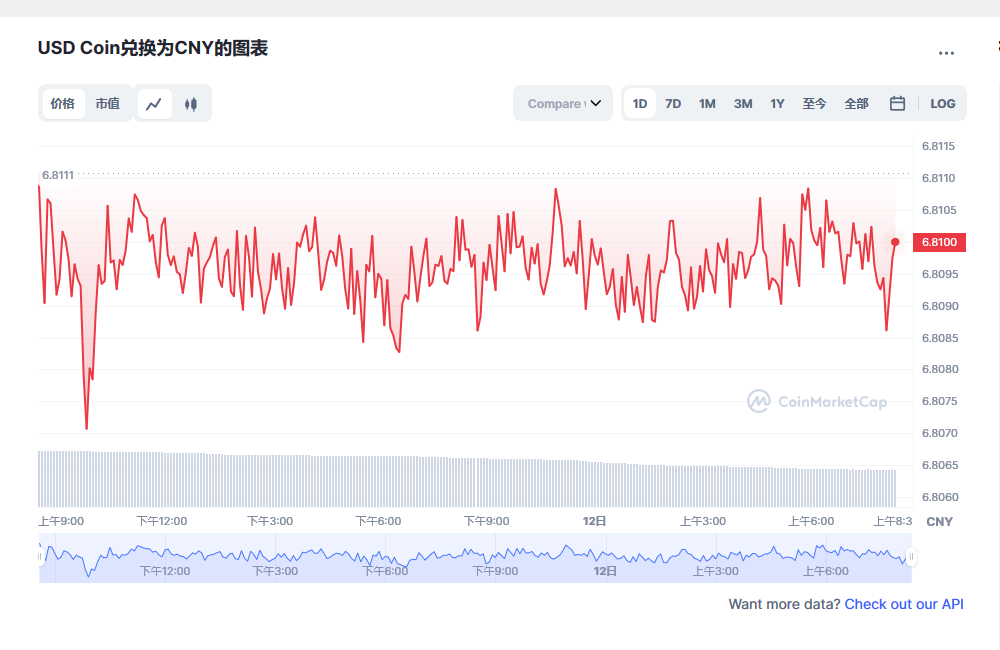This screenshot has width=1000, height=650.
Task: Toggle the LOG scale button
Action: (x=943, y=103)
